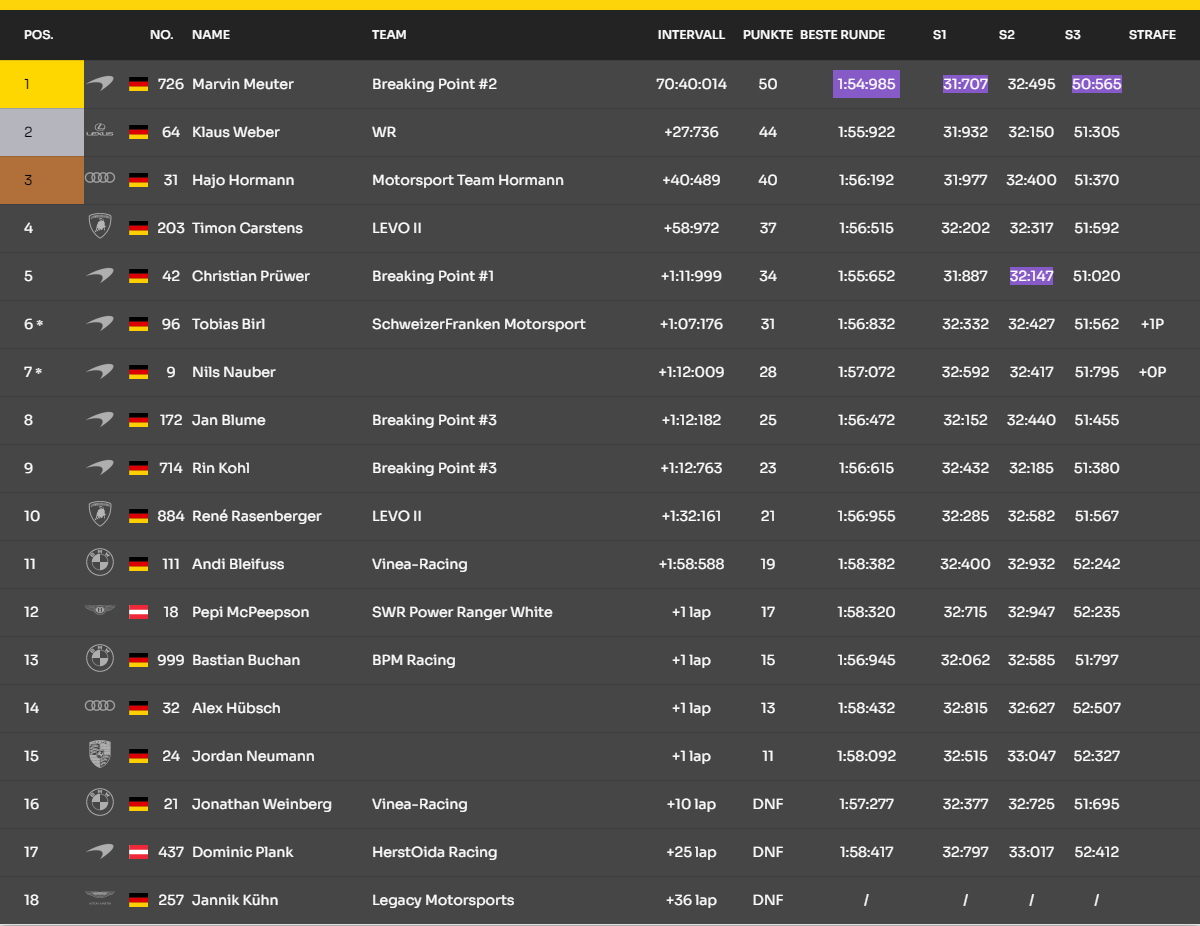Click the Austrian flag next to Dominic Plank

click(138, 852)
